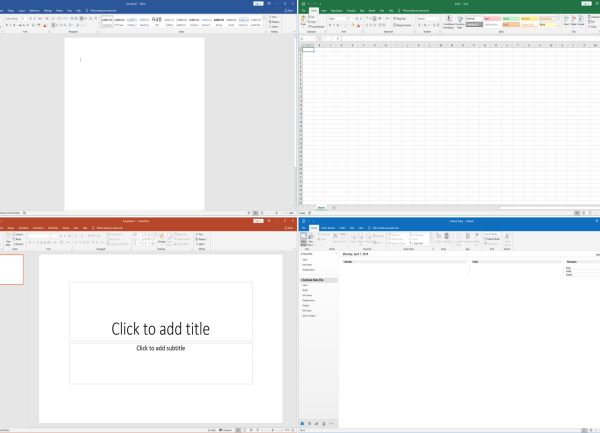Open Excel number format dropdown
The image size is (600, 433).
coord(438,18)
